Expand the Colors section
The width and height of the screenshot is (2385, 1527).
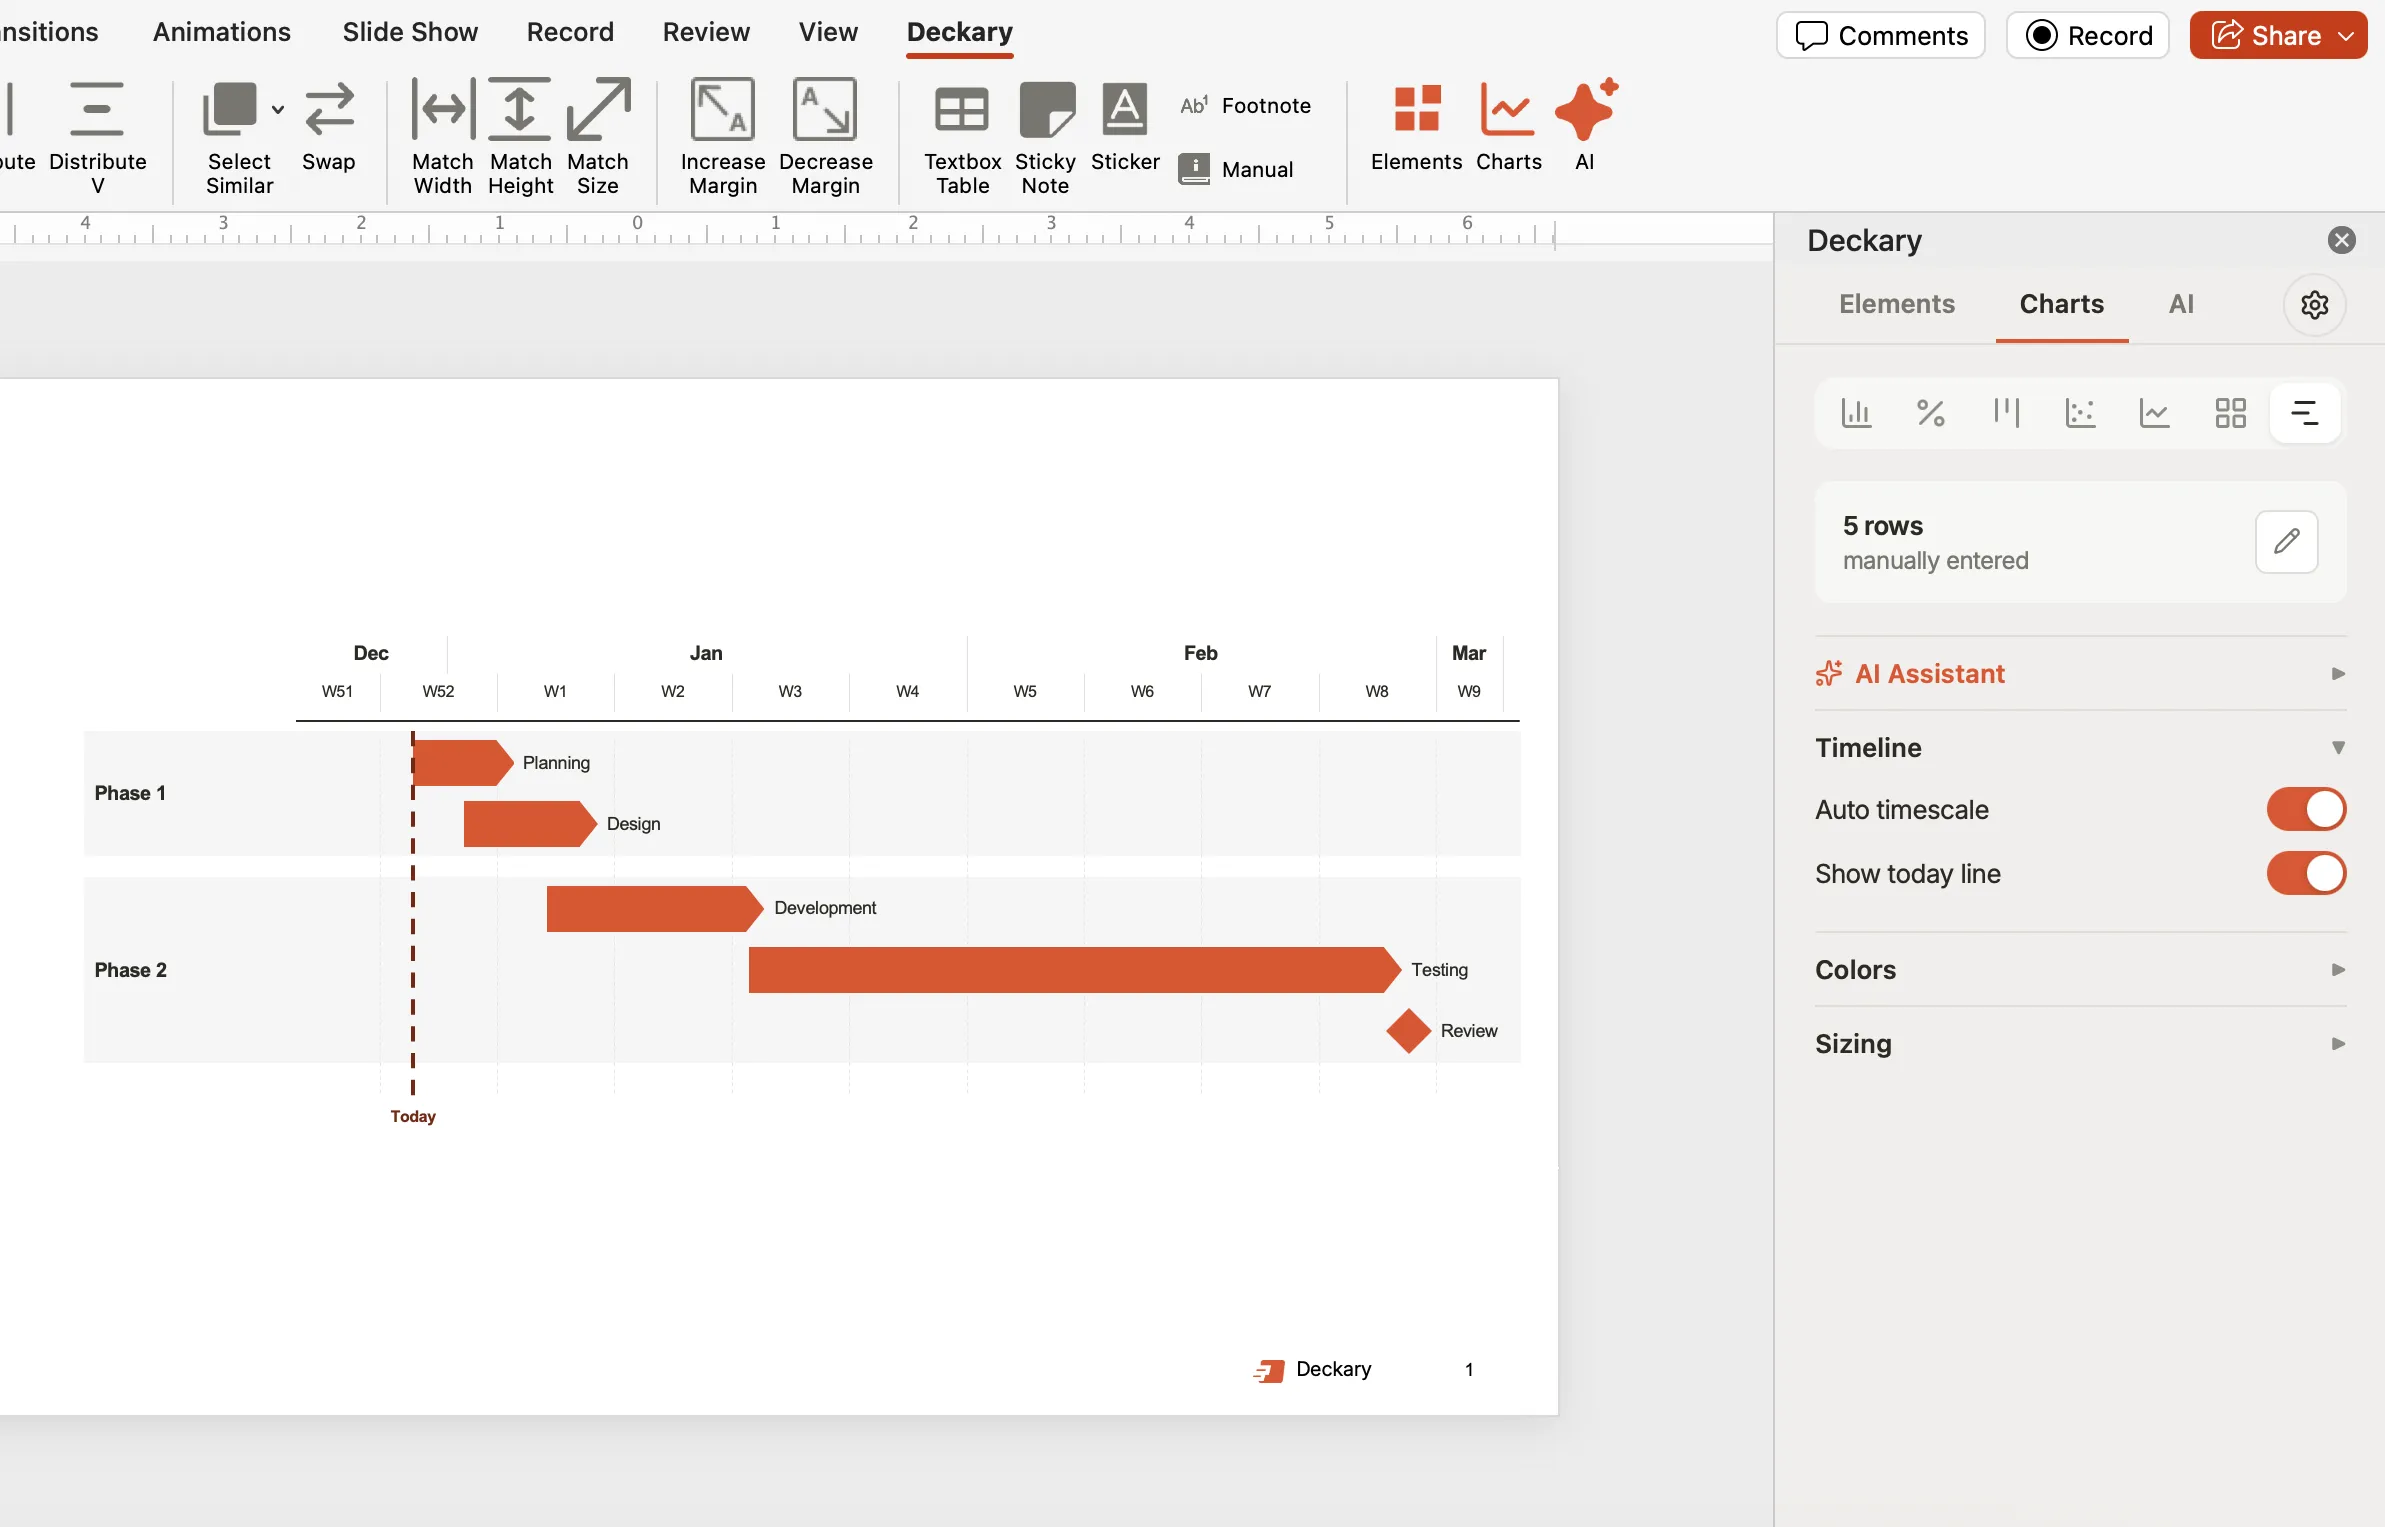coord(2338,969)
